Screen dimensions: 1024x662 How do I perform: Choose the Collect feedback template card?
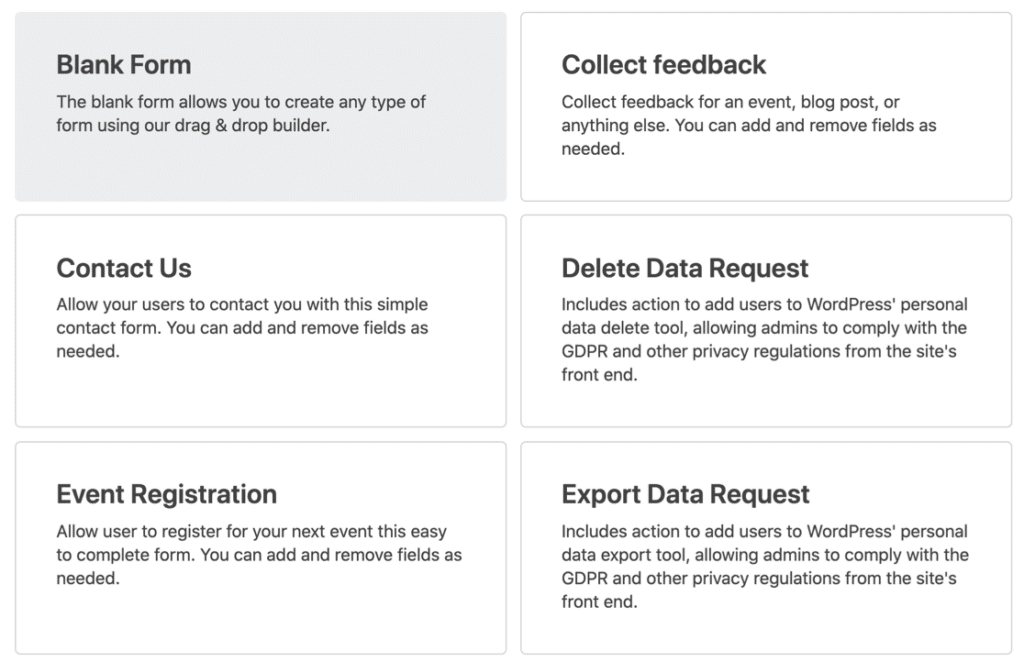766,107
